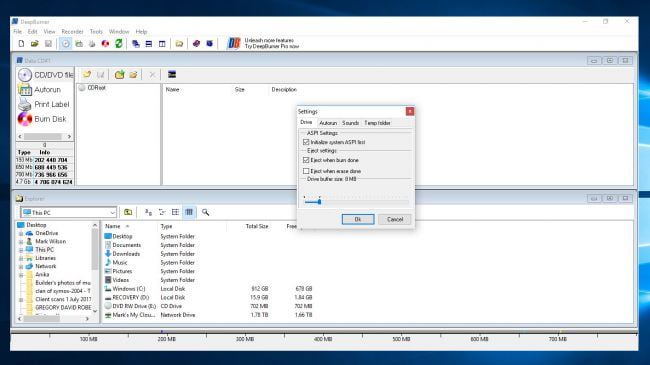650x365 pixels.
Task: Sort Explorer list by Total Size column
Action: point(249,226)
